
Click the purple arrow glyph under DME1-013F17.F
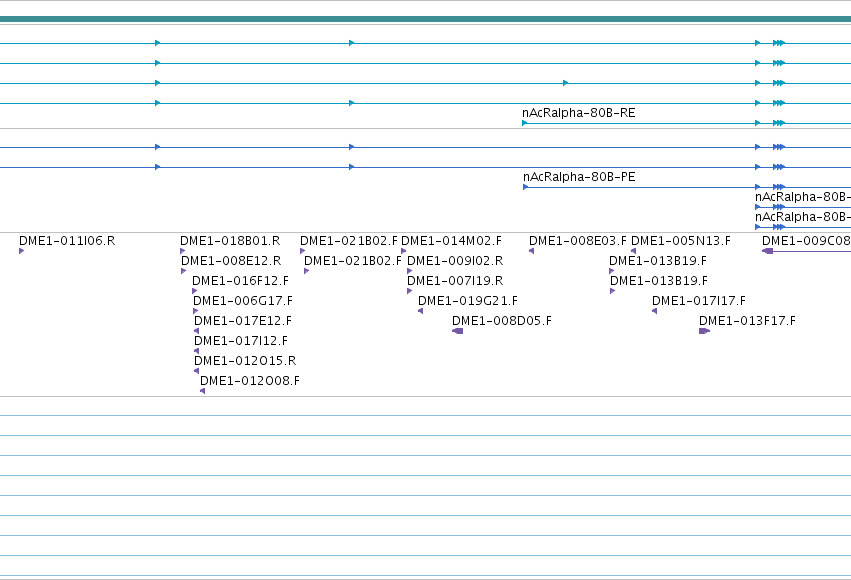[704, 331]
